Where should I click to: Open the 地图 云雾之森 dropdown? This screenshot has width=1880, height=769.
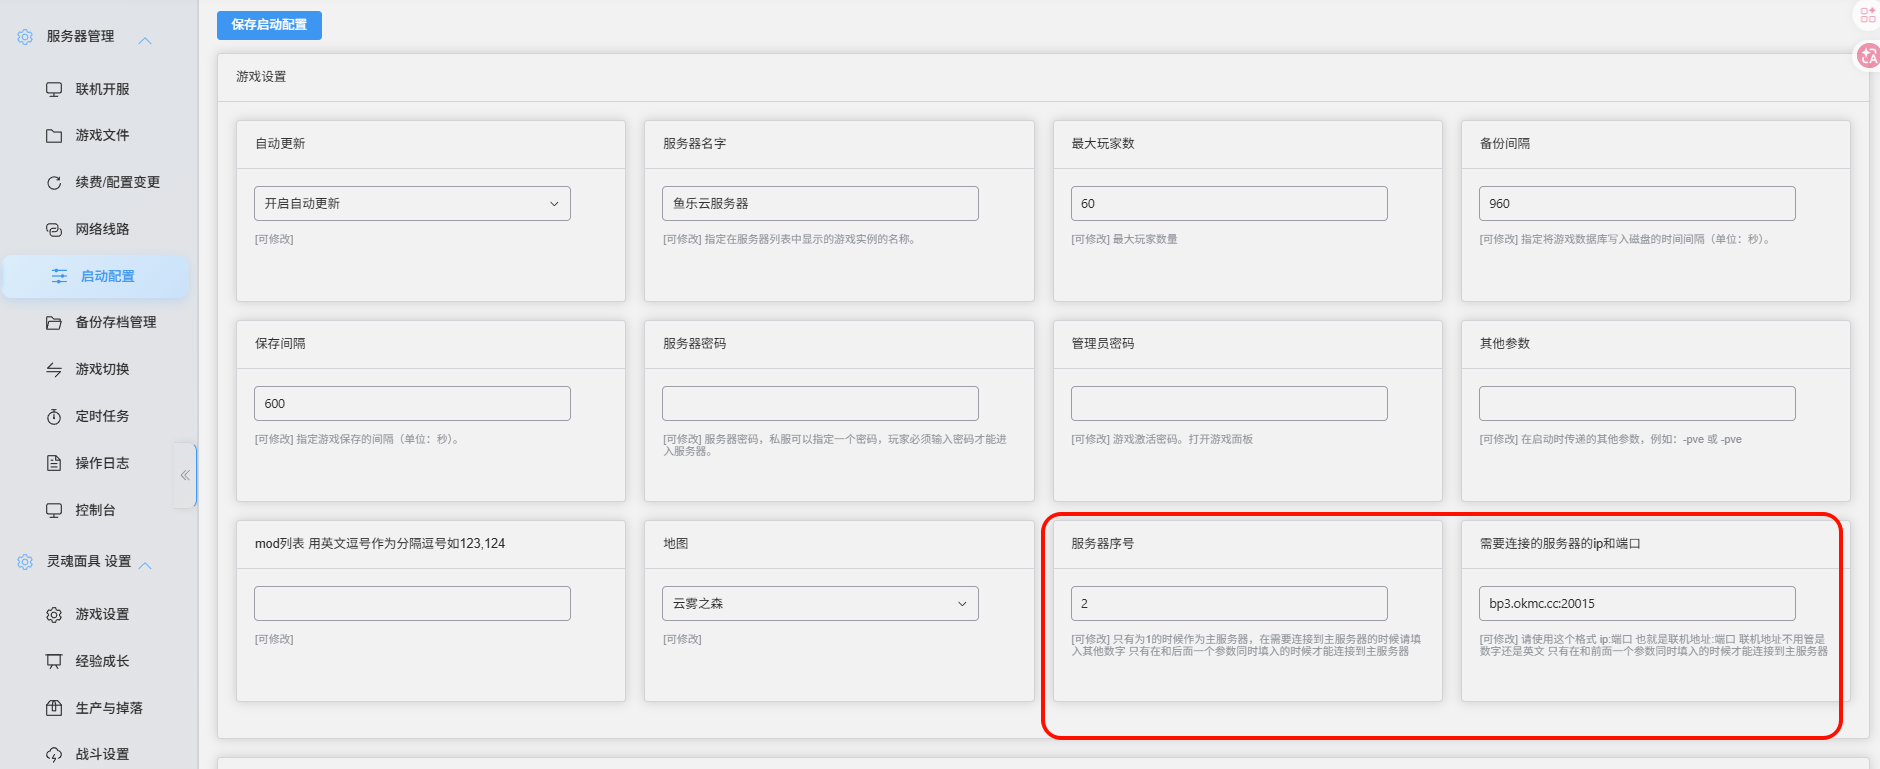(820, 604)
